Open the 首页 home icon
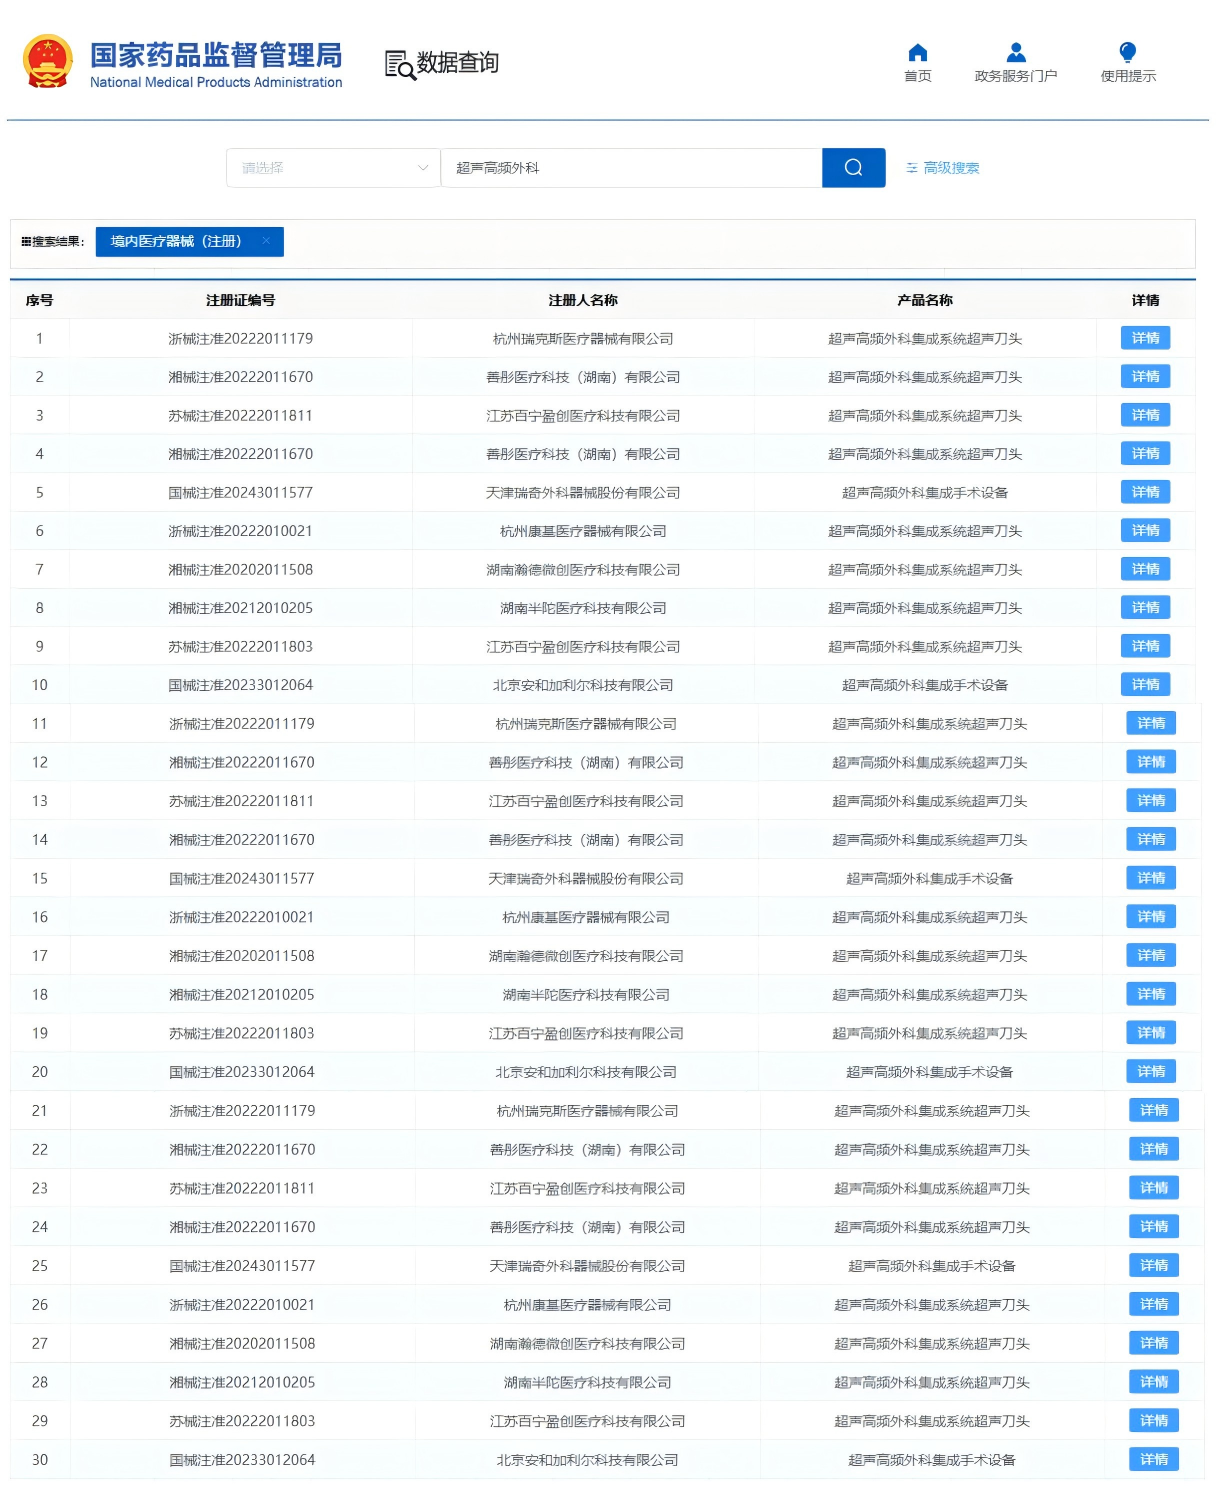 coord(917,53)
